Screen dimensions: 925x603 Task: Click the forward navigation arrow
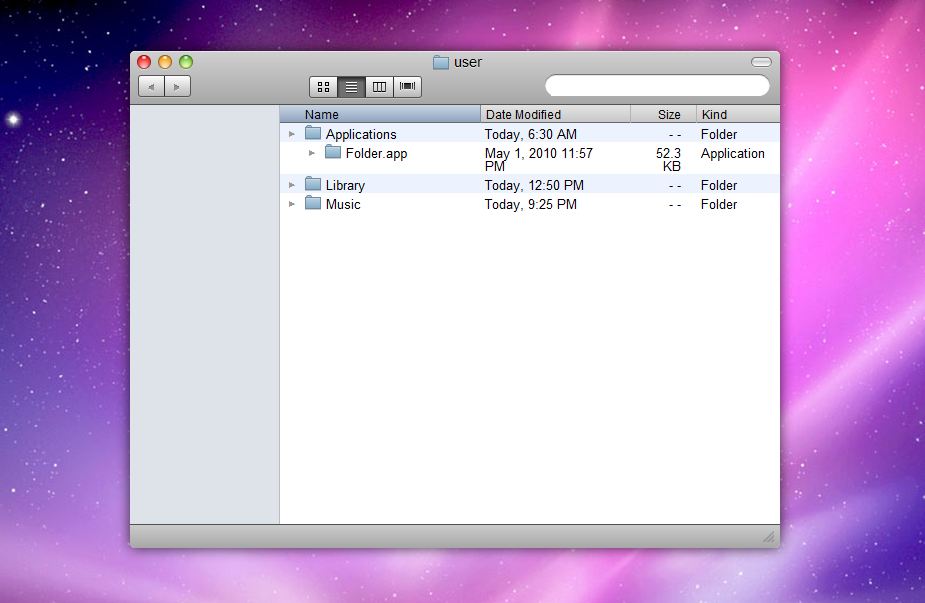coord(177,86)
